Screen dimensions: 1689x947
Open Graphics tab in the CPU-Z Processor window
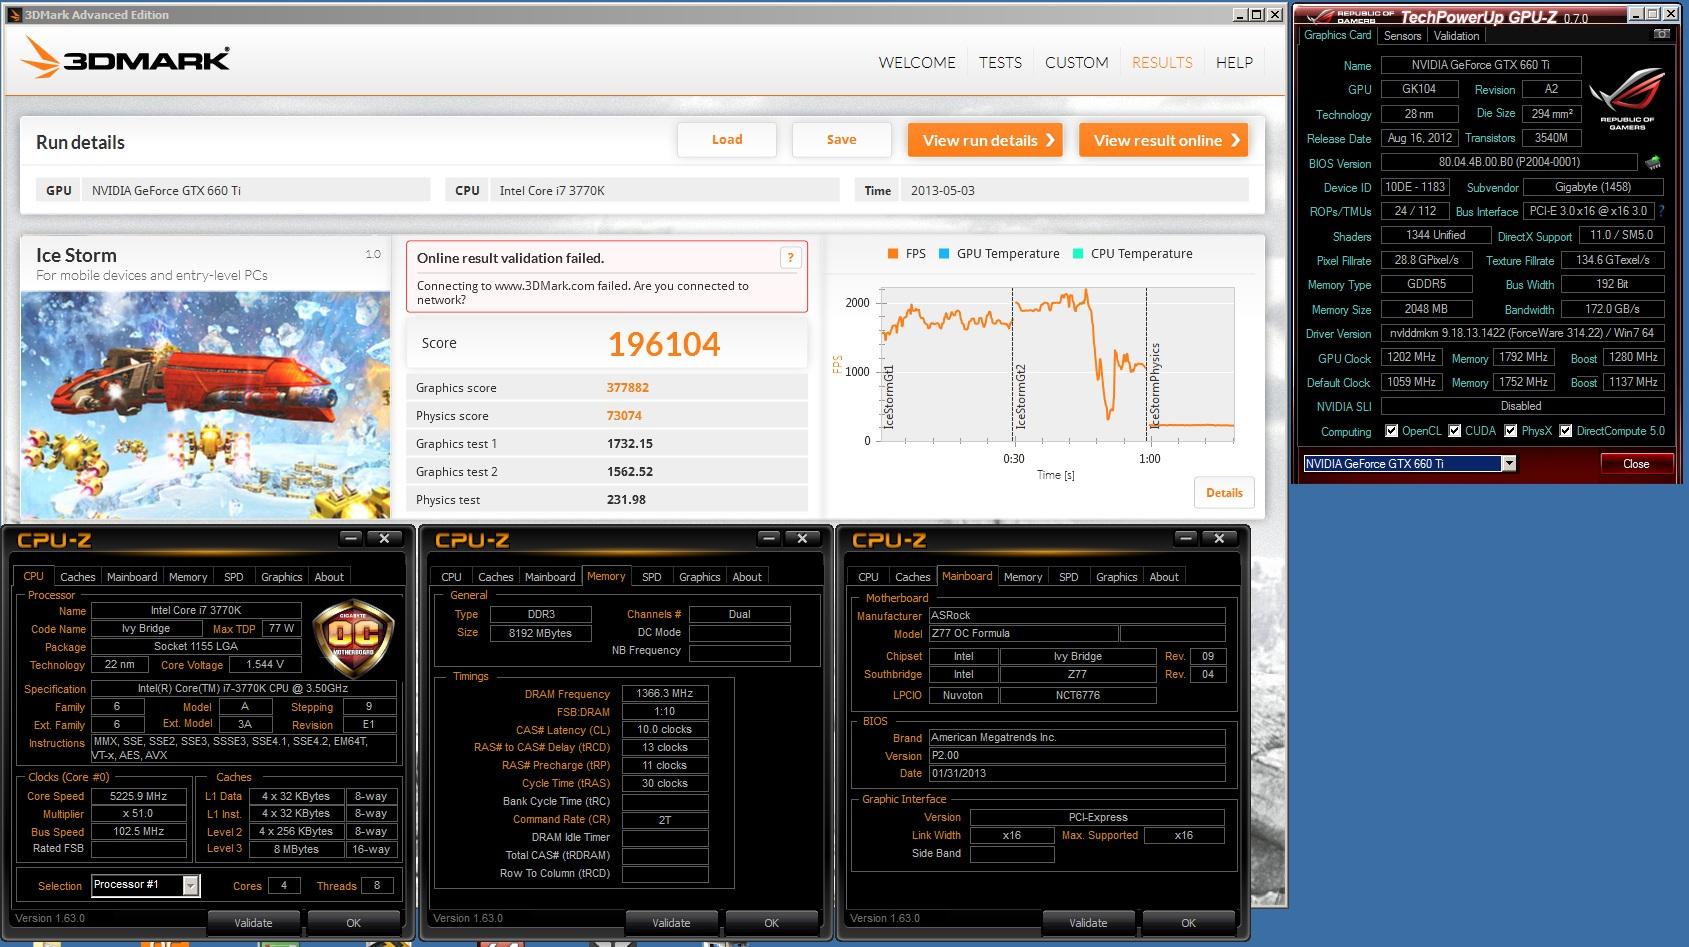tap(281, 577)
